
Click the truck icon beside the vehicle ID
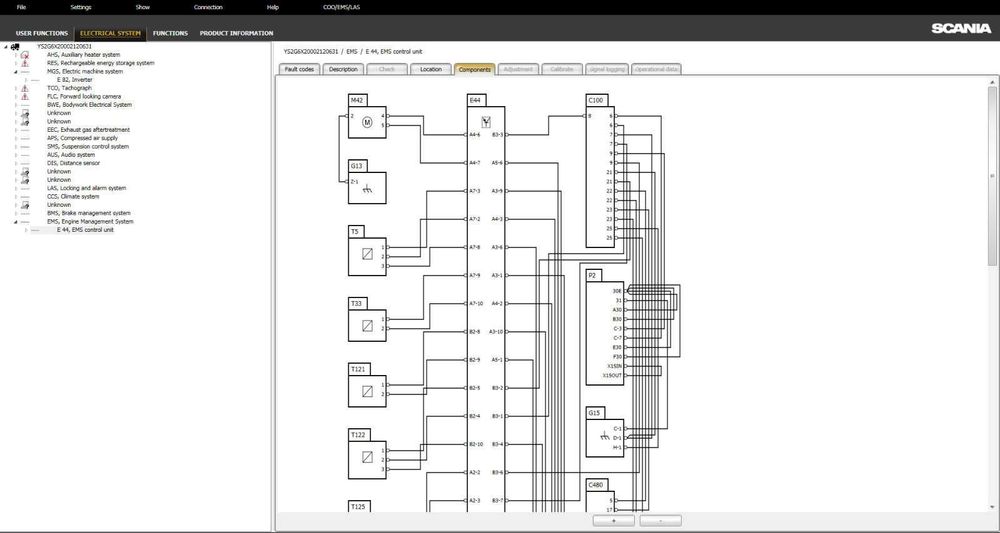click(x=15, y=47)
